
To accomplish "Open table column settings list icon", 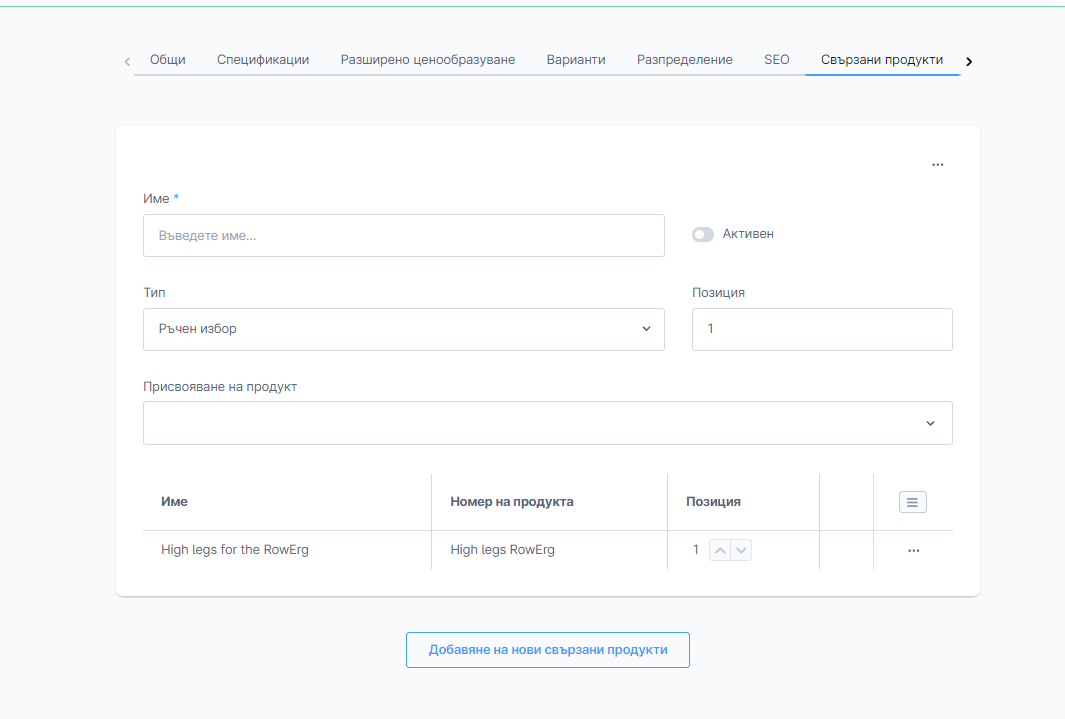I will (x=912, y=502).
